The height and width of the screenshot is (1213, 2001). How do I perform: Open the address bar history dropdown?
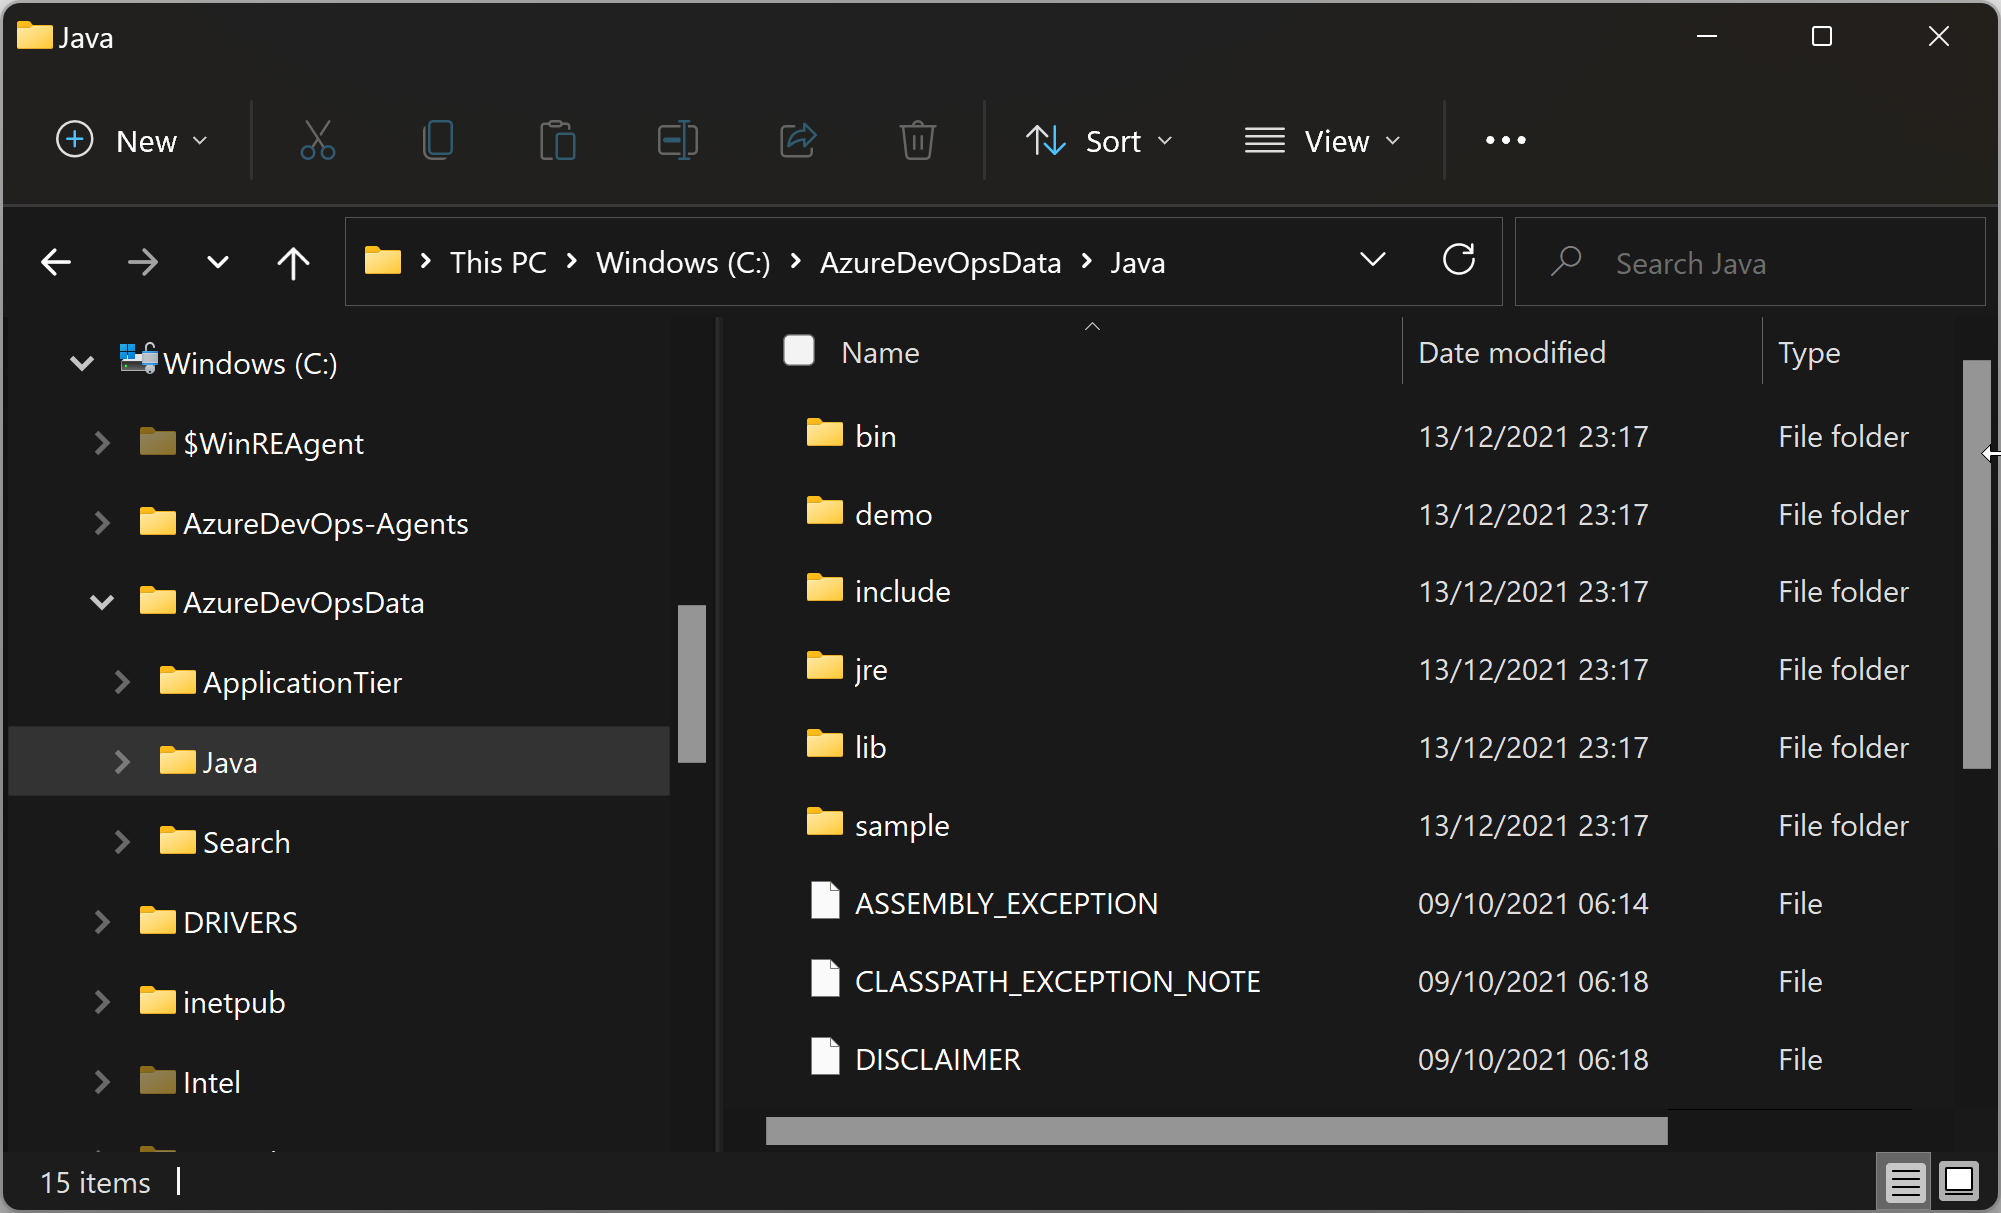pyautogui.click(x=1373, y=261)
